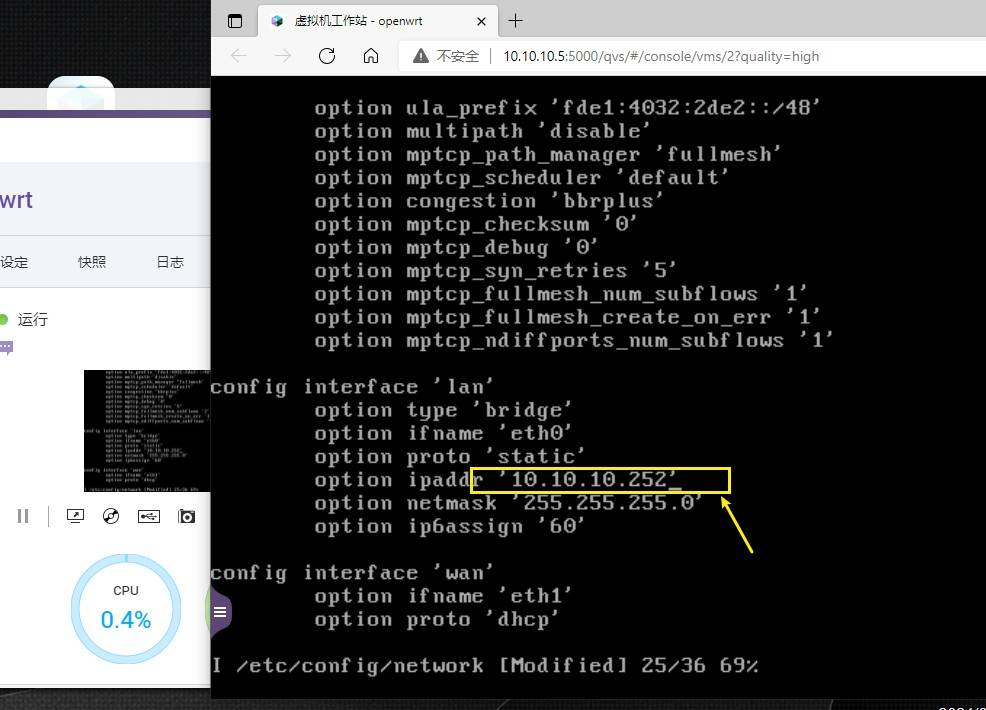
Task: Click the CD/DVD media icon
Action: point(111,516)
